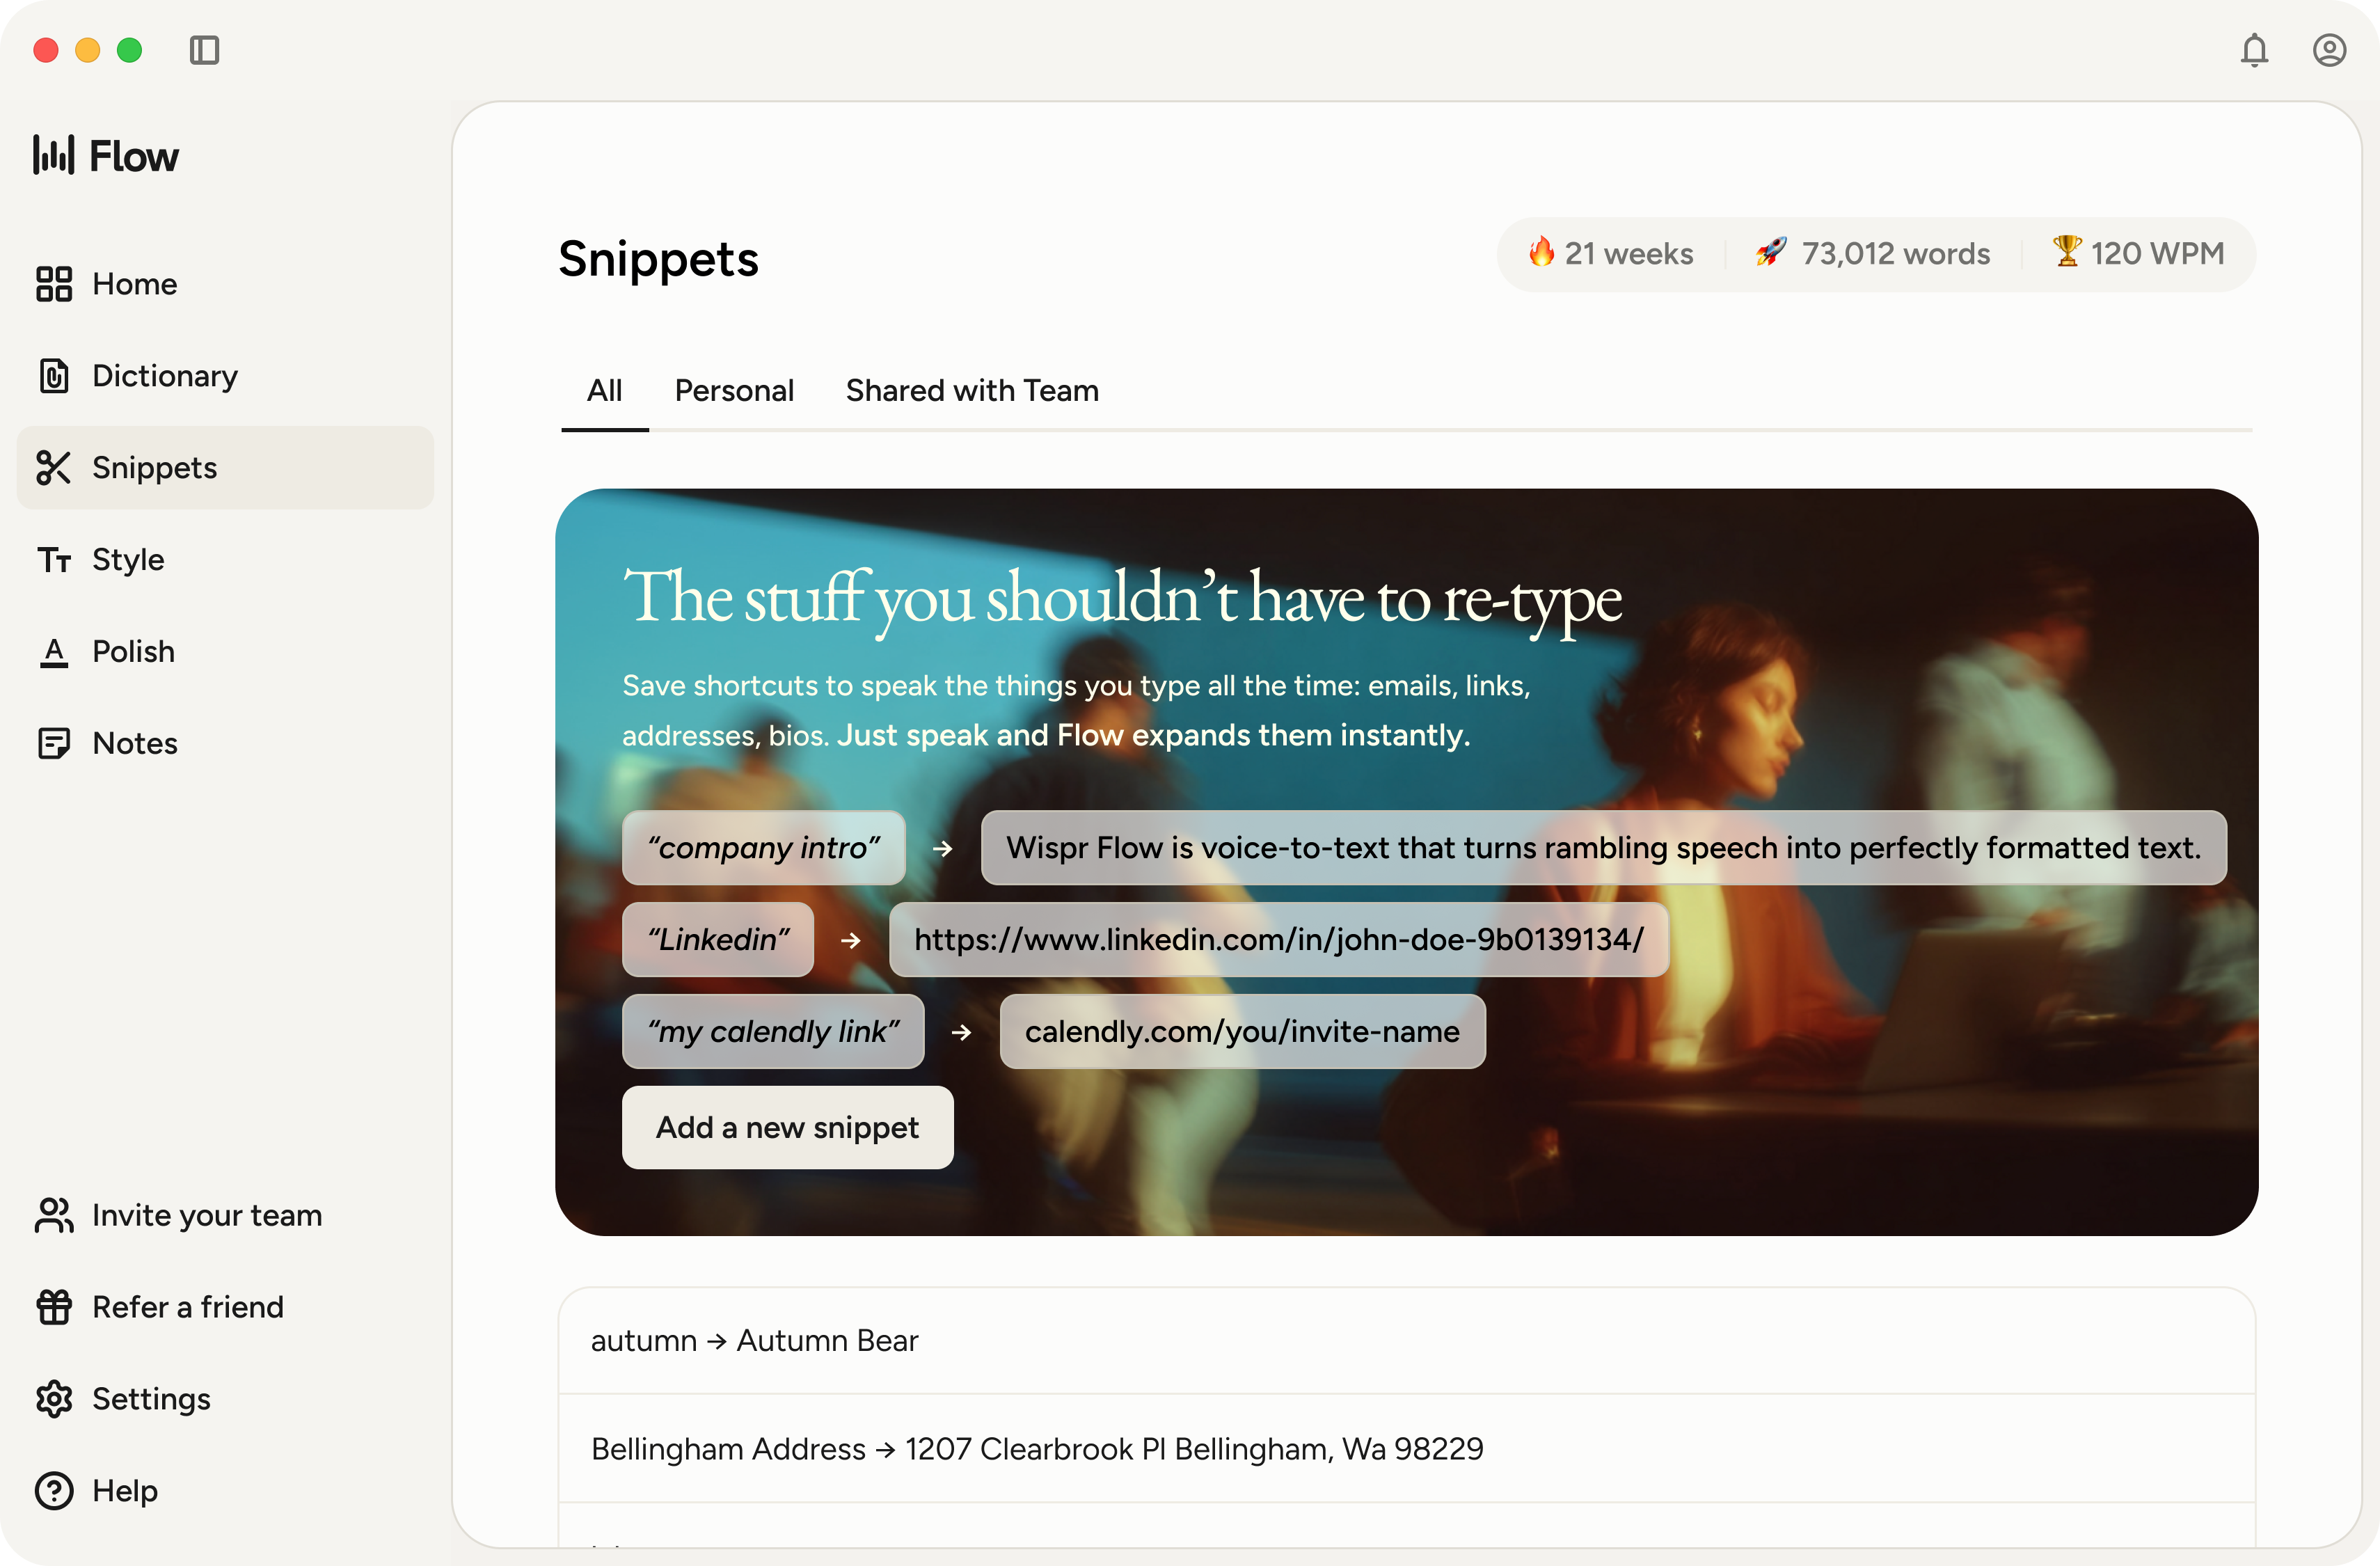Select the autumn → Autumn Bear snippet row
2380x1566 pixels.
click(754, 1340)
